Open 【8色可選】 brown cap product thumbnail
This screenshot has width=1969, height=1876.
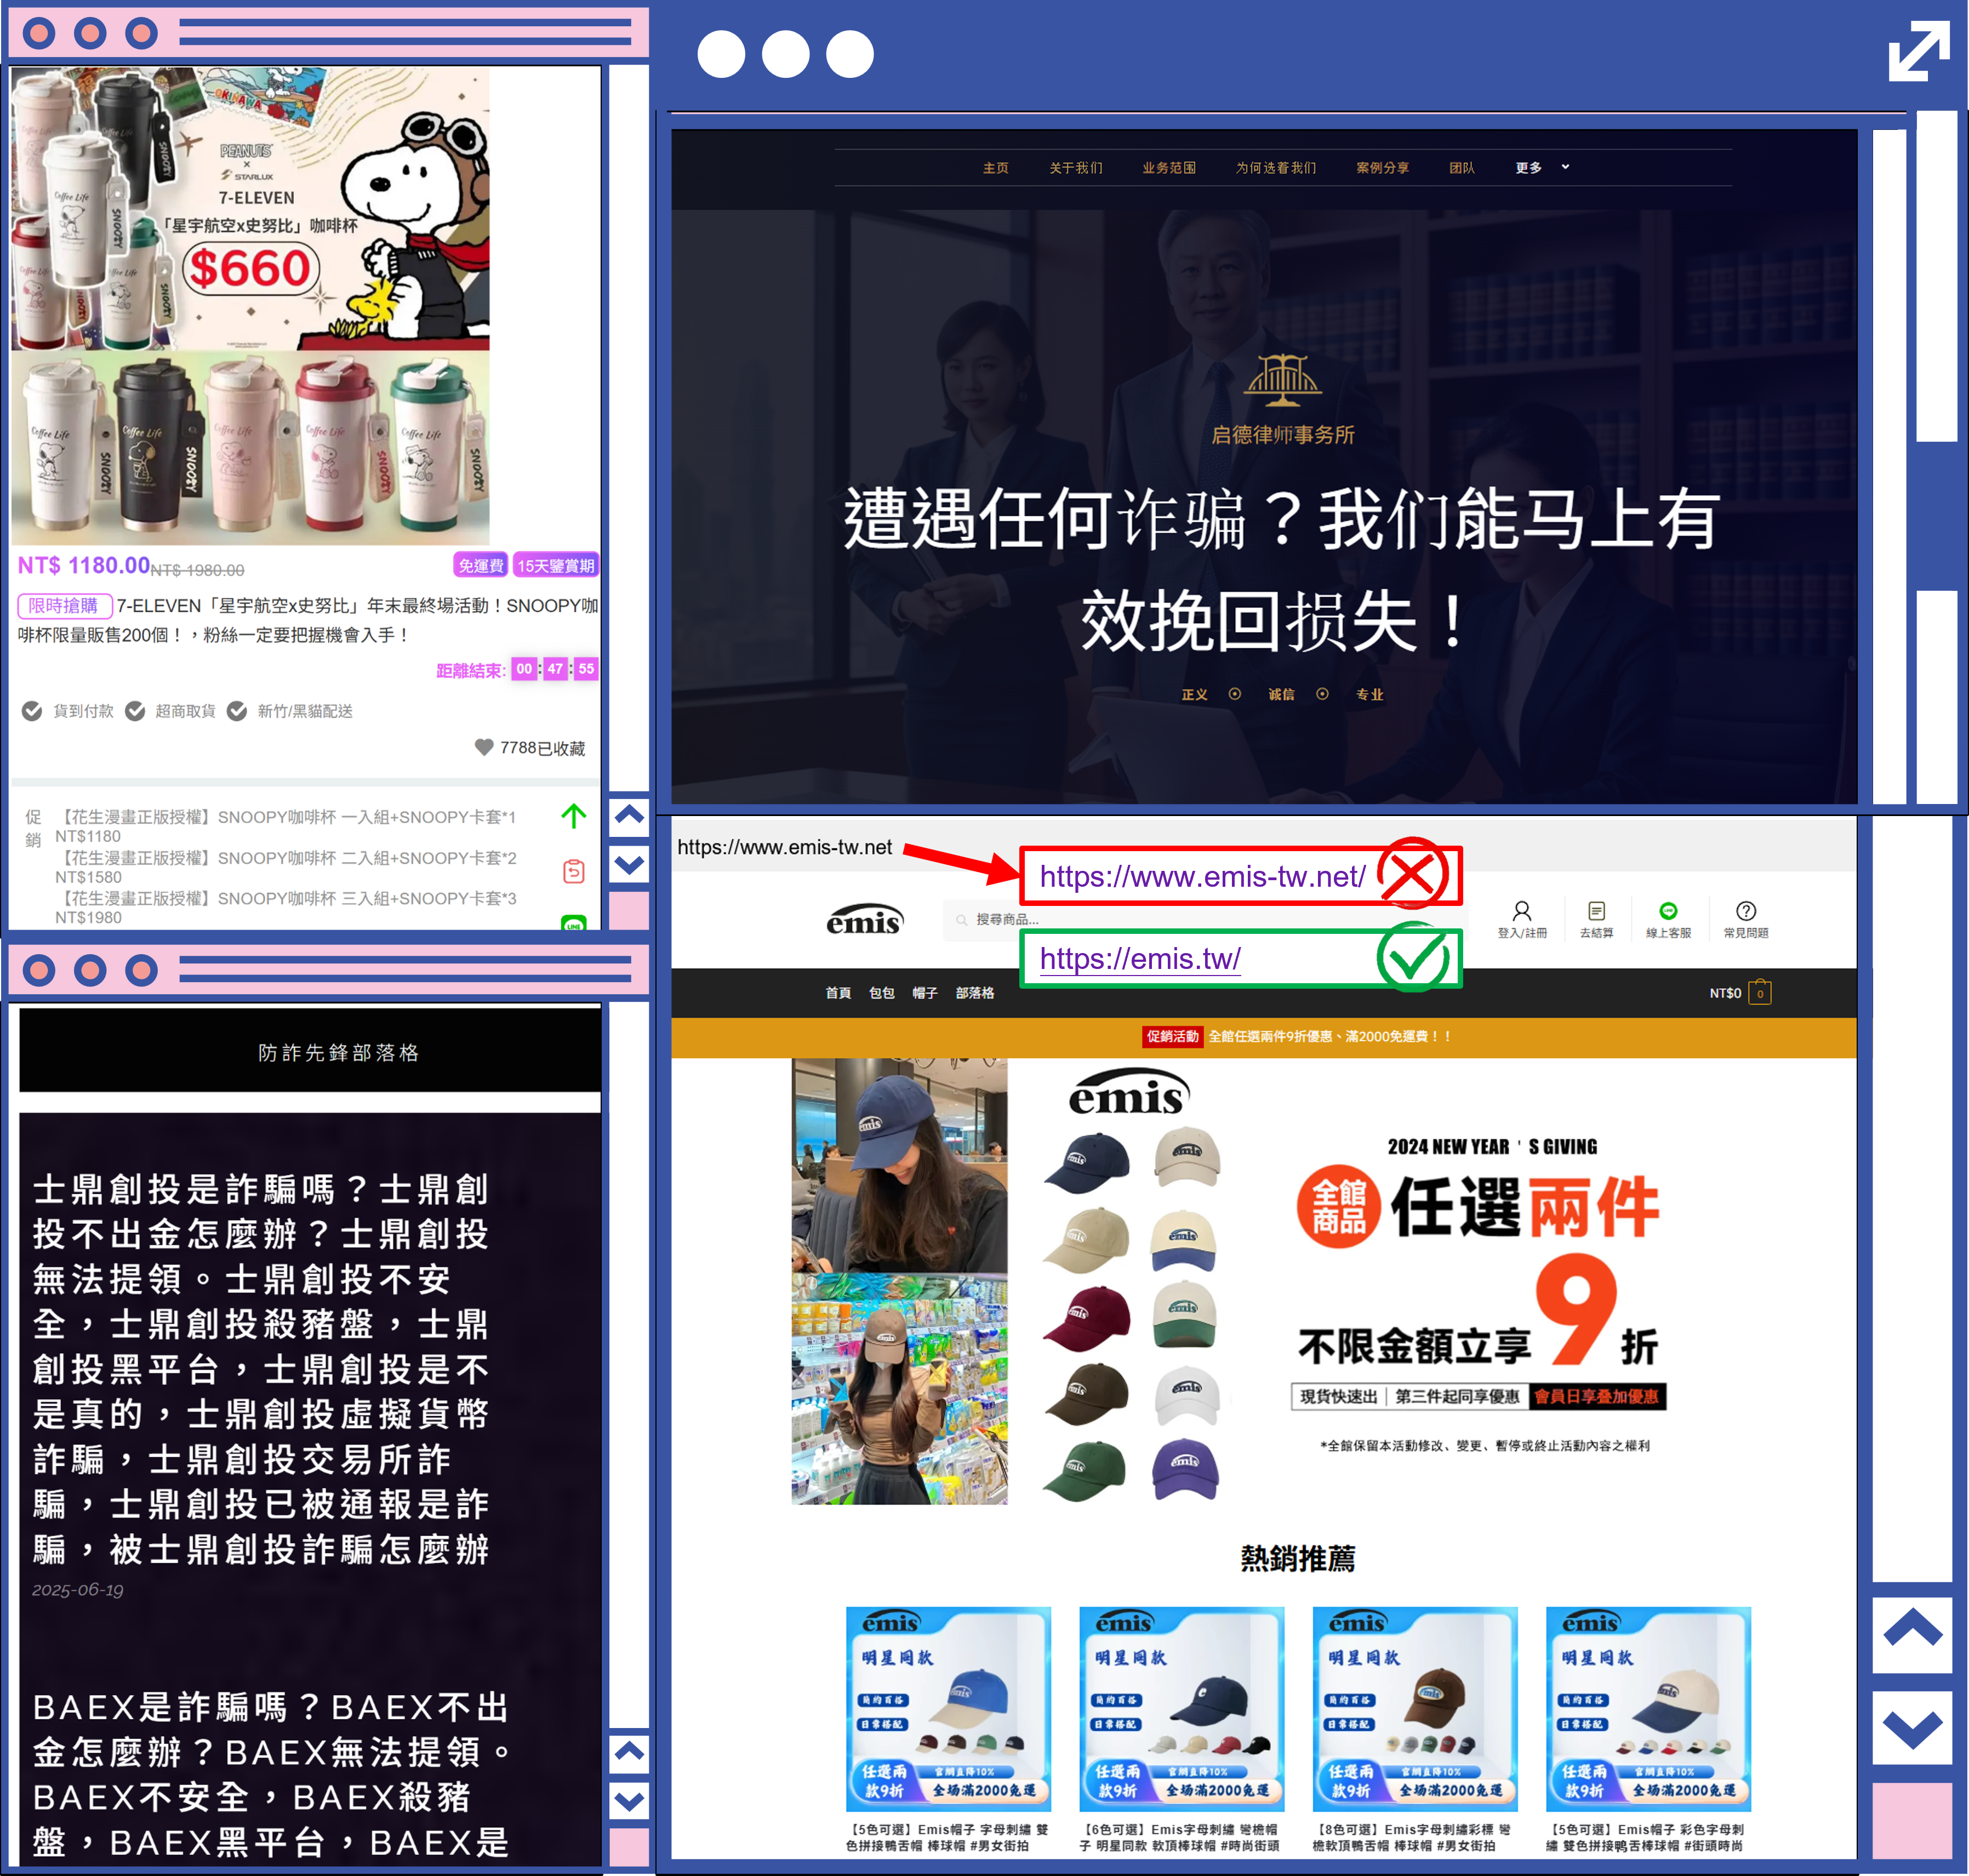coord(1414,1708)
